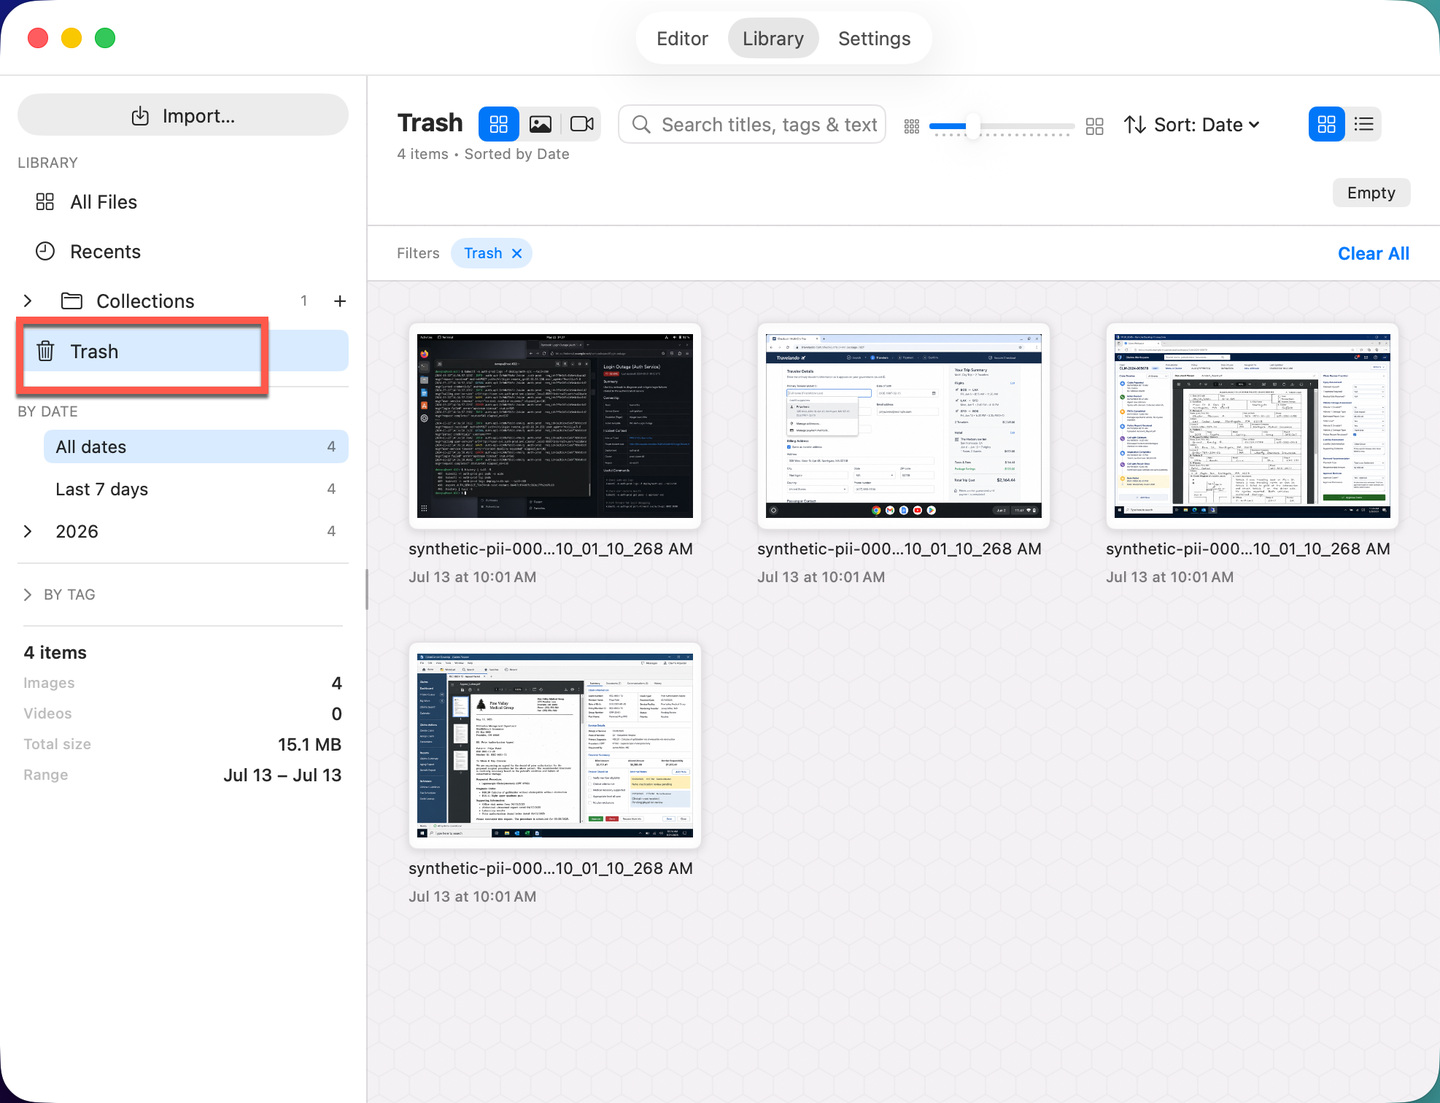Open the Sort: Date dropdown
The width and height of the screenshot is (1440, 1103).
pyautogui.click(x=1207, y=125)
